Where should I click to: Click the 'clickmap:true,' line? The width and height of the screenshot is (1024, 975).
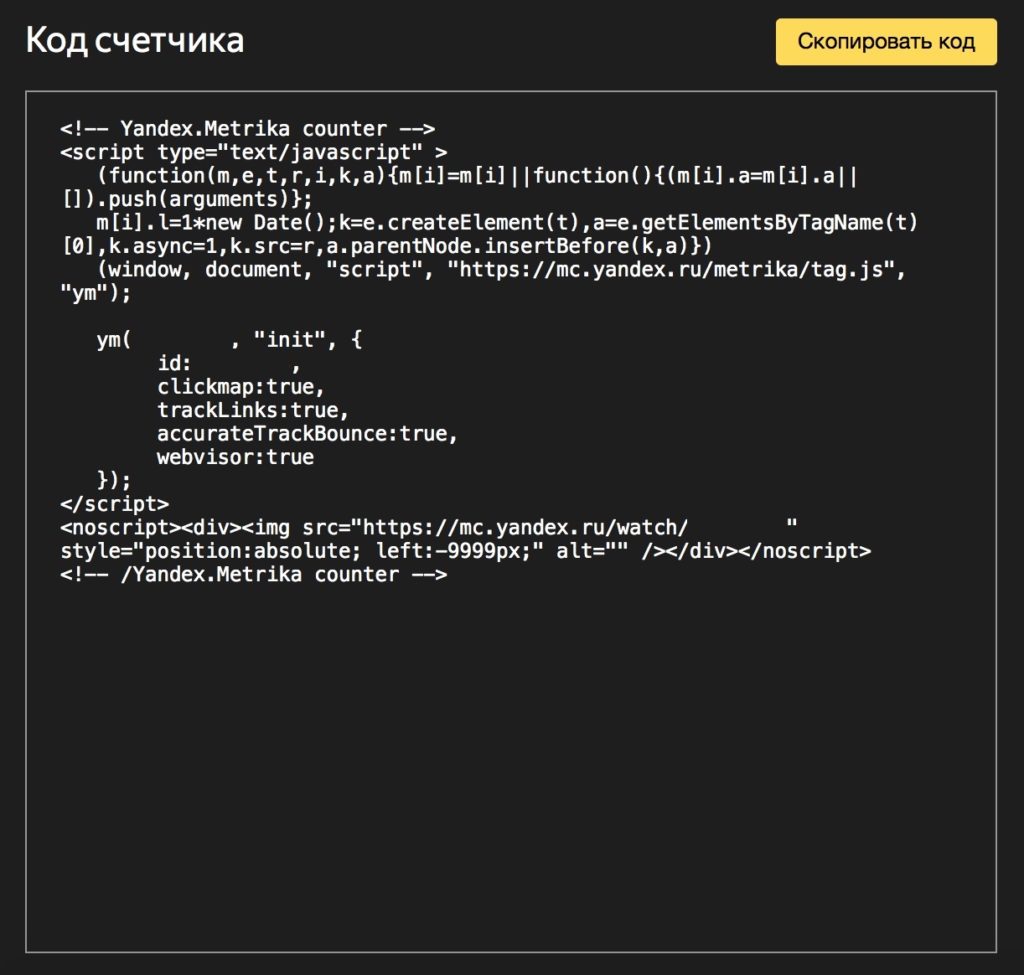240,387
